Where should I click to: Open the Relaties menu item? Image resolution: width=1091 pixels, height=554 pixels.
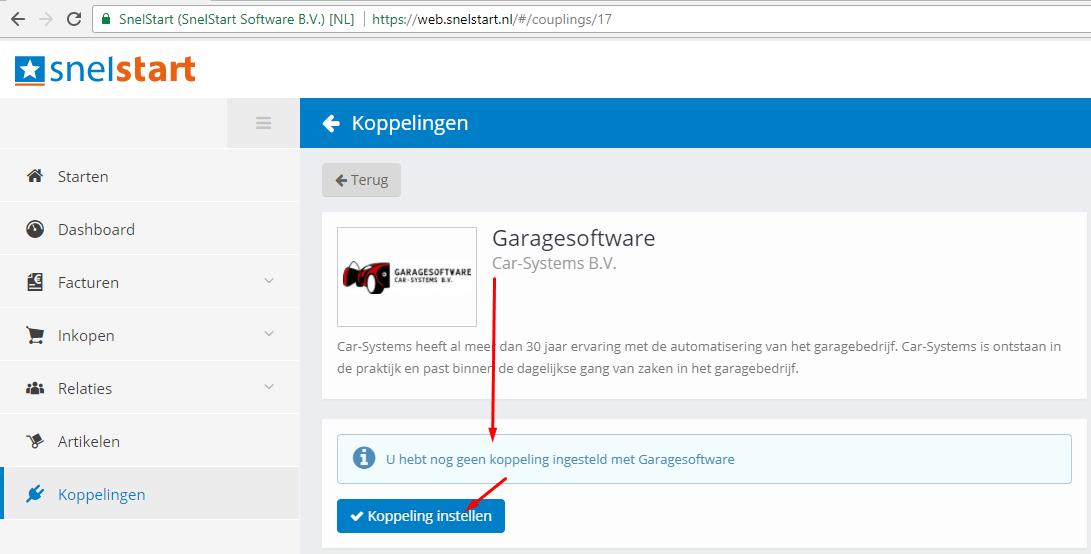click(x=150, y=388)
